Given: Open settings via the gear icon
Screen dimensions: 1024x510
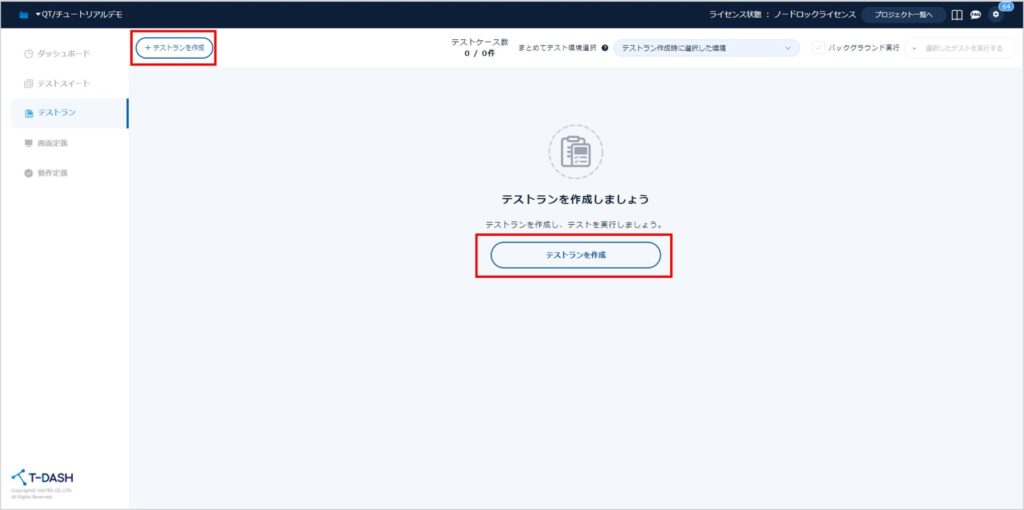Looking at the screenshot, I should click(x=995, y=15).
